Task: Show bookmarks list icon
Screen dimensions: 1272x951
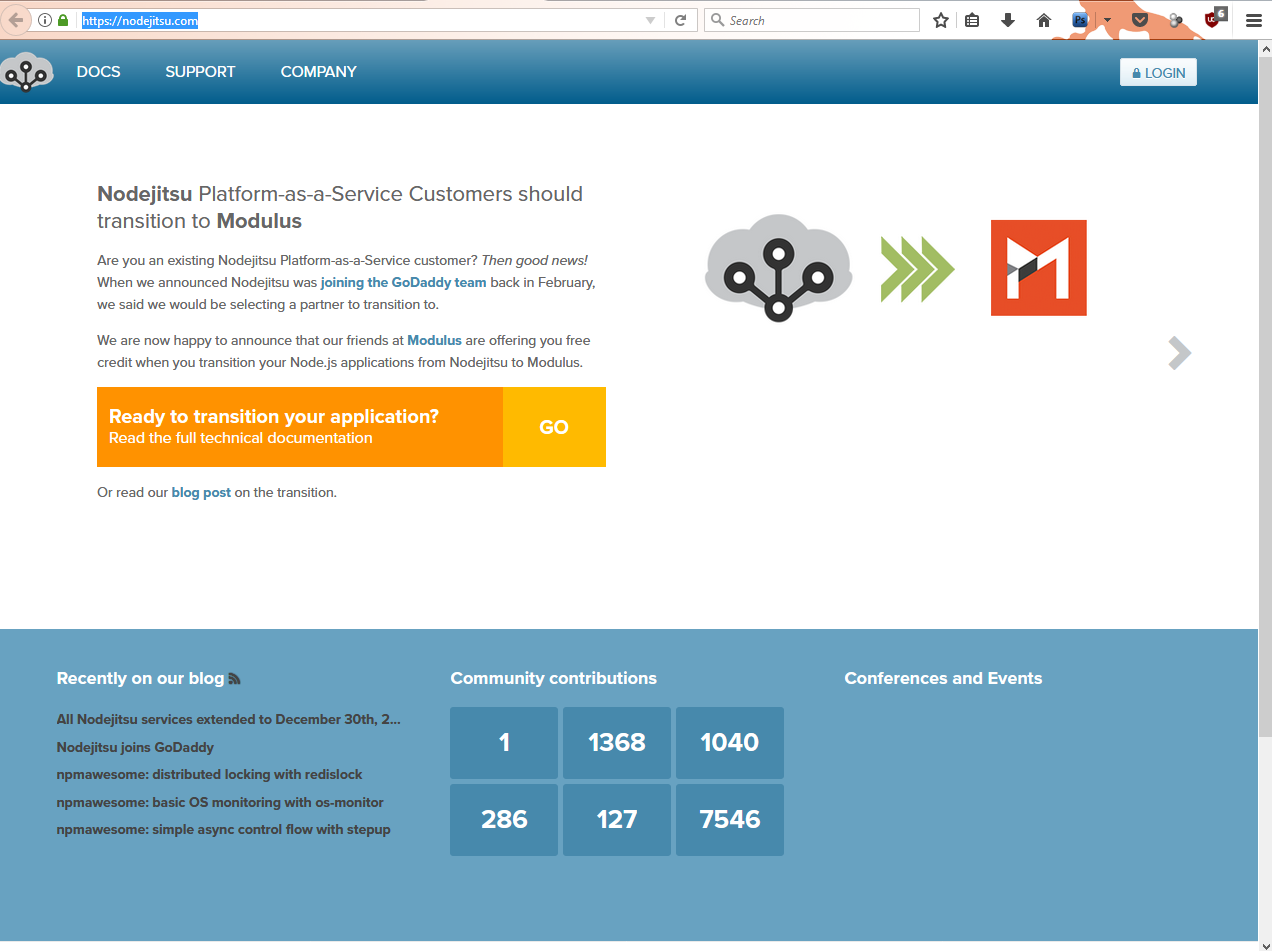Action: [972, 20]
